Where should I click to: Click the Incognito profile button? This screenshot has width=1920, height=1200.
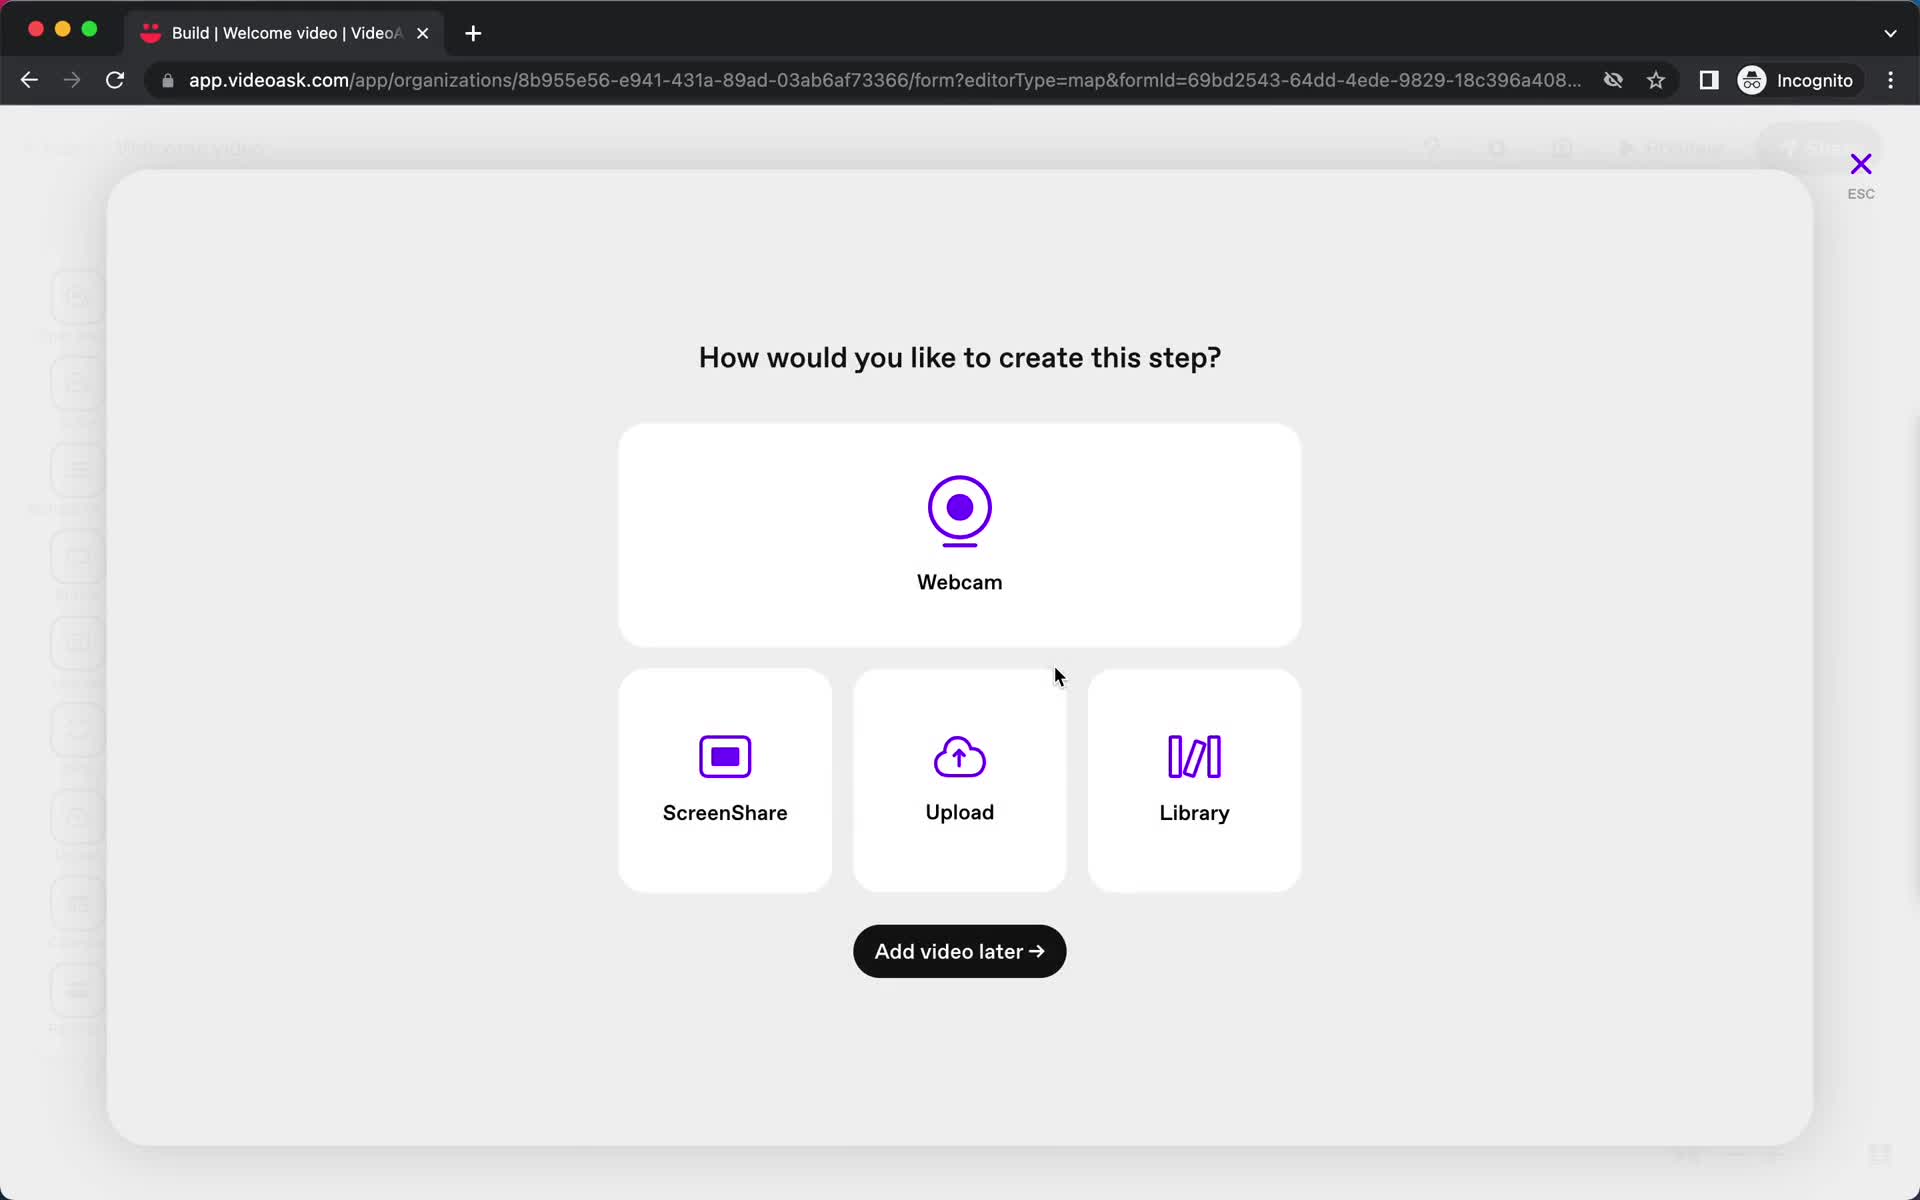click(1797, 80)
